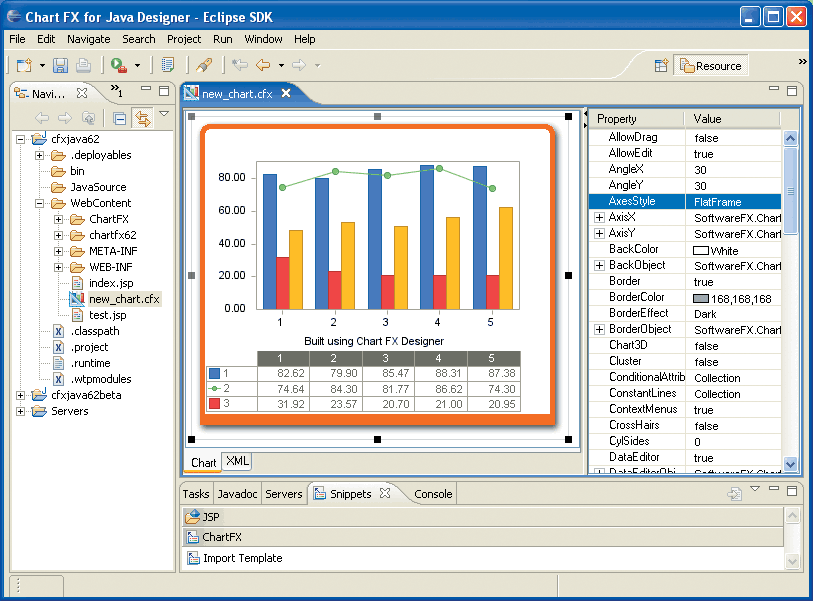Image resolution: width=813 pixels, height=601 pixels.
Task: Expand the cfxjava62beta project
Action: click(20, 395)
